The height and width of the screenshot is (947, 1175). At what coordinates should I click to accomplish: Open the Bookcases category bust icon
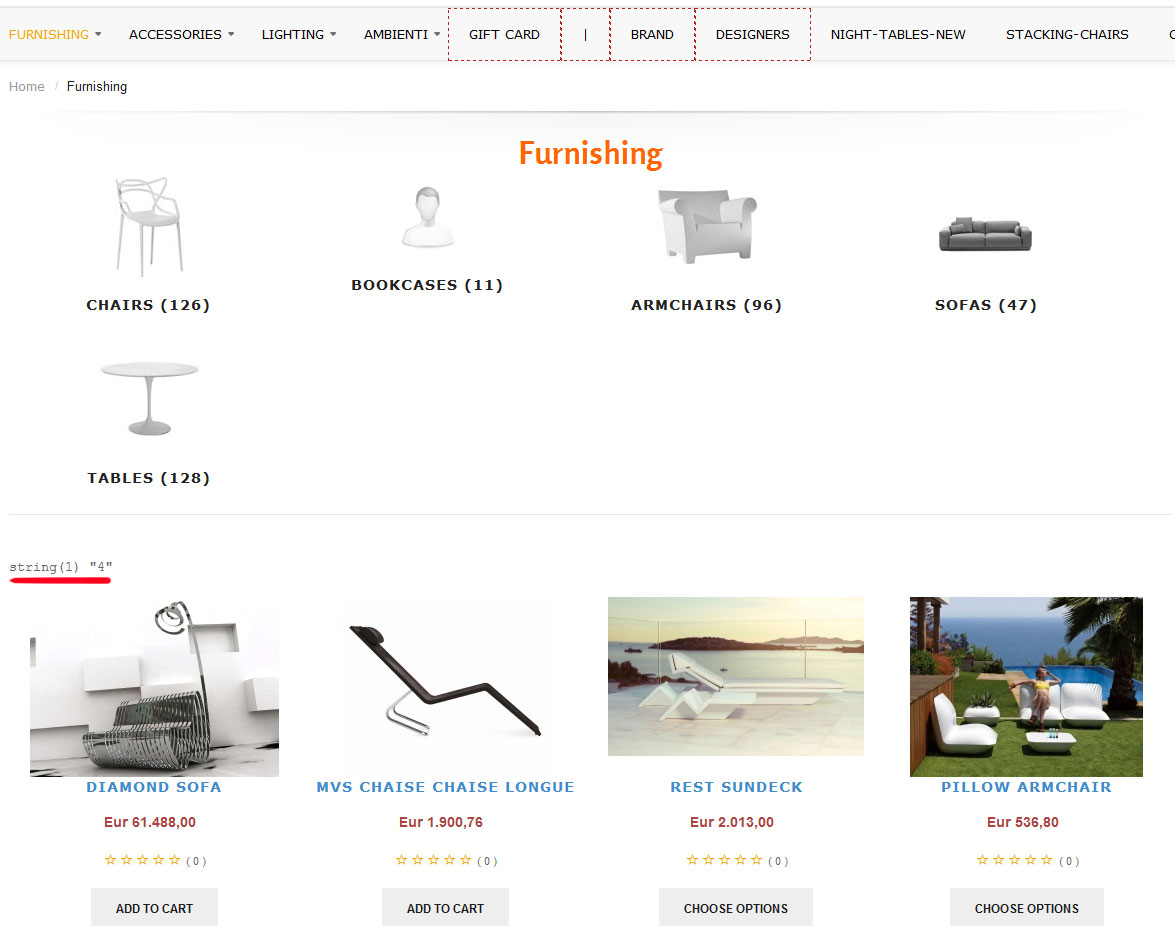[x=428, y=217]
